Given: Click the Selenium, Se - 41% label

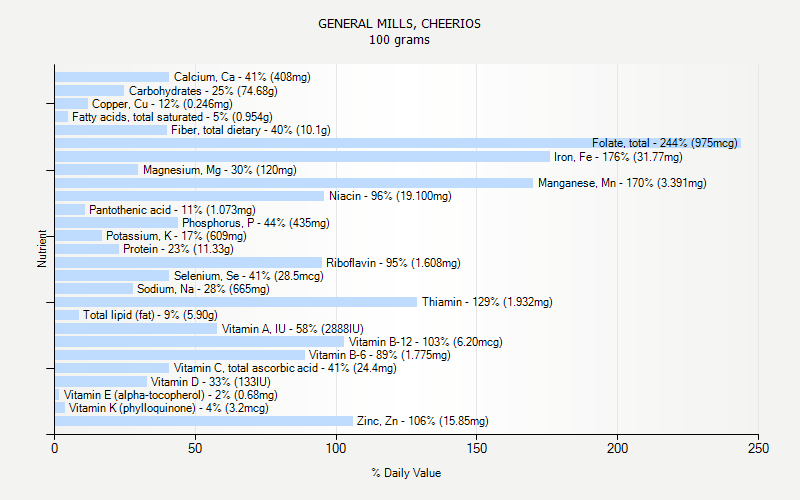Looking at the screenshot, I should tap(248, 276).
